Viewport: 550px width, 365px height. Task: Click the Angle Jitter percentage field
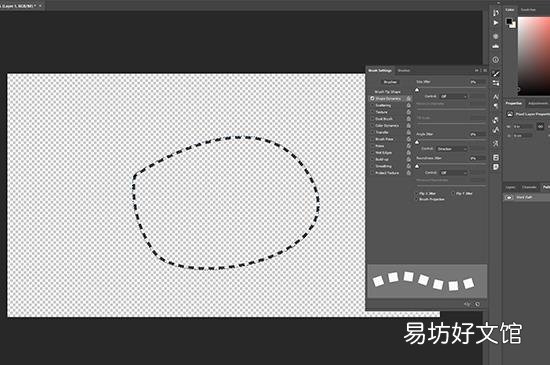click(x=478, y=134)
